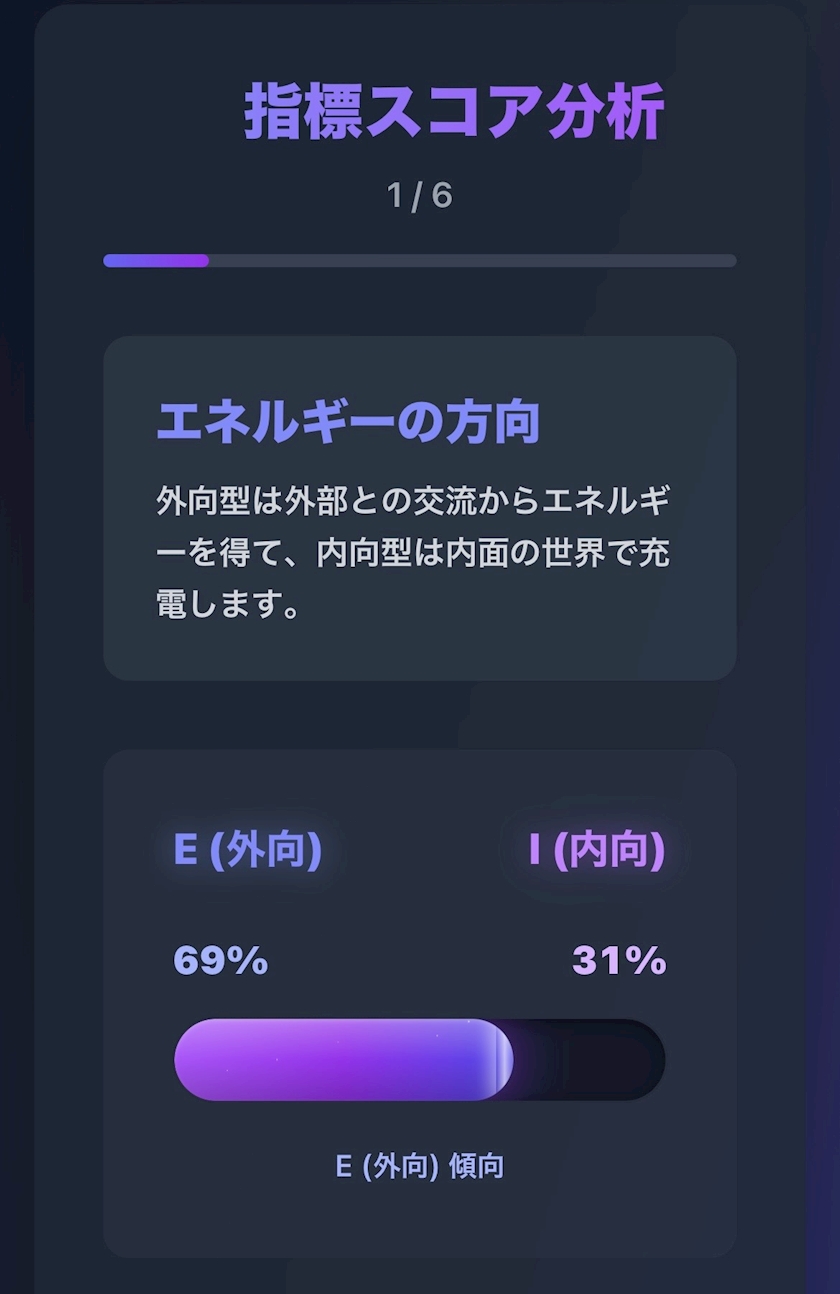Click the filled purple segment of top progress bar
This screenshot has width=840, height=1294.
pyautogui.click(x=156, y=261)
